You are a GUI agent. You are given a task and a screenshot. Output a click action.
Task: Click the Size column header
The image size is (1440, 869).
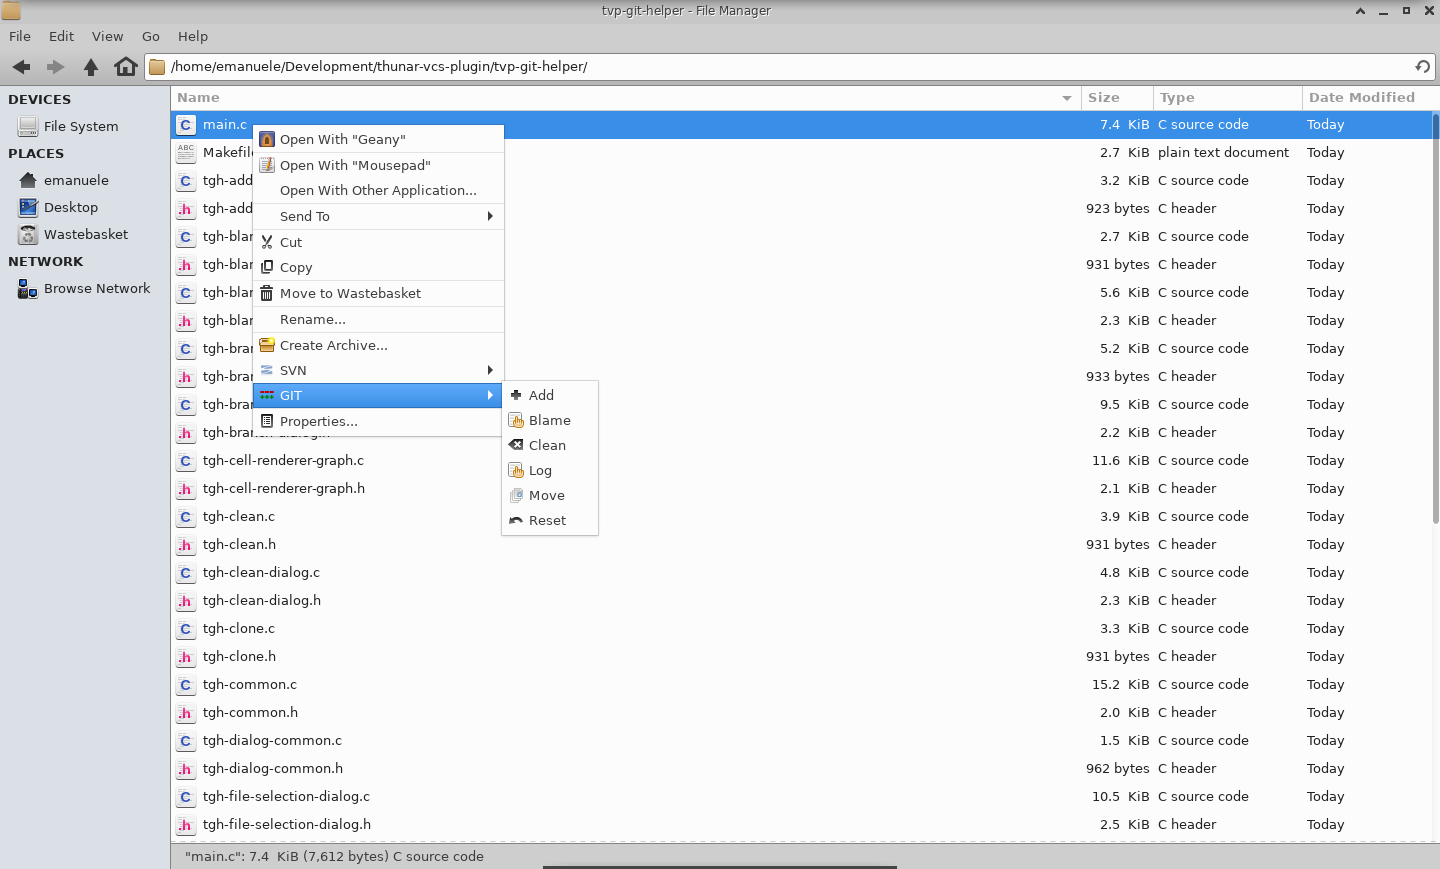1117,98
